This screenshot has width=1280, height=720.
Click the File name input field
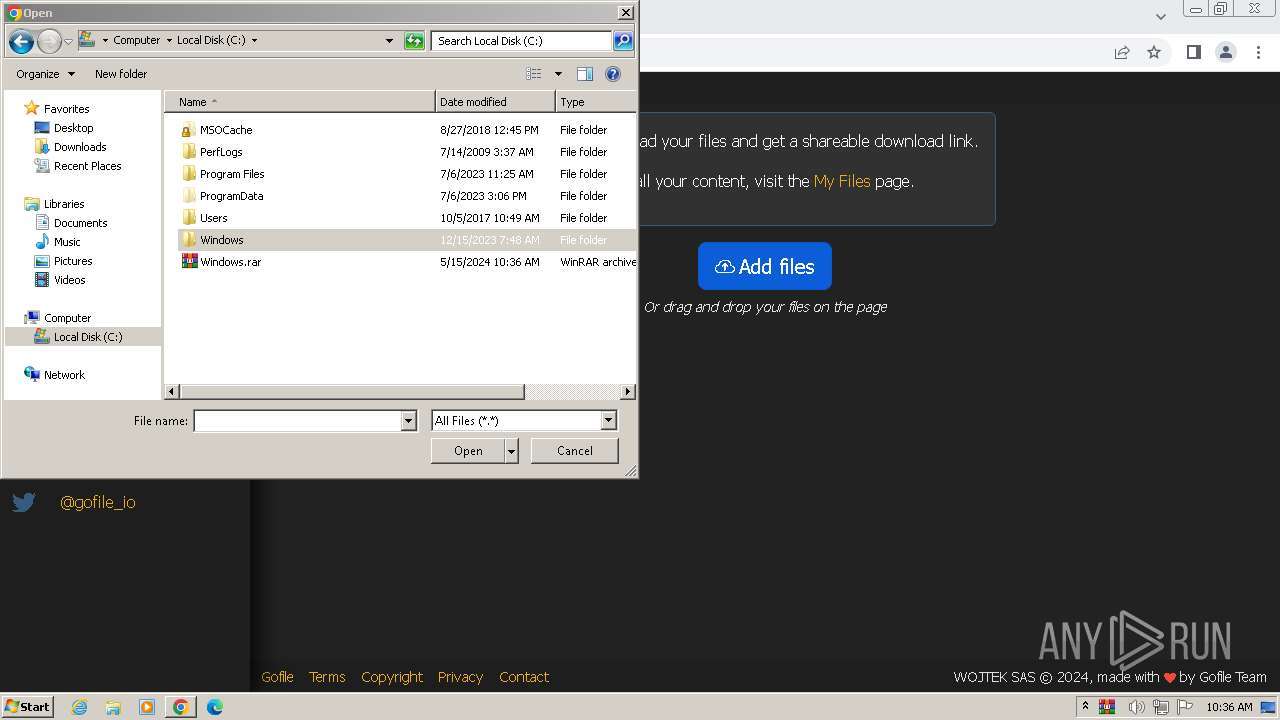[x=297, y=421]
